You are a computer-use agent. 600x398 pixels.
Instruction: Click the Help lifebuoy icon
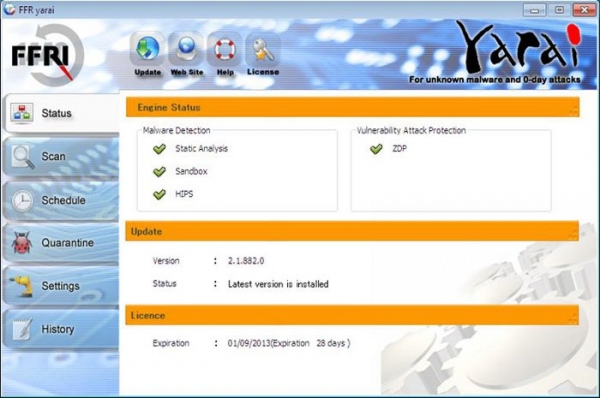click(225, 54)
